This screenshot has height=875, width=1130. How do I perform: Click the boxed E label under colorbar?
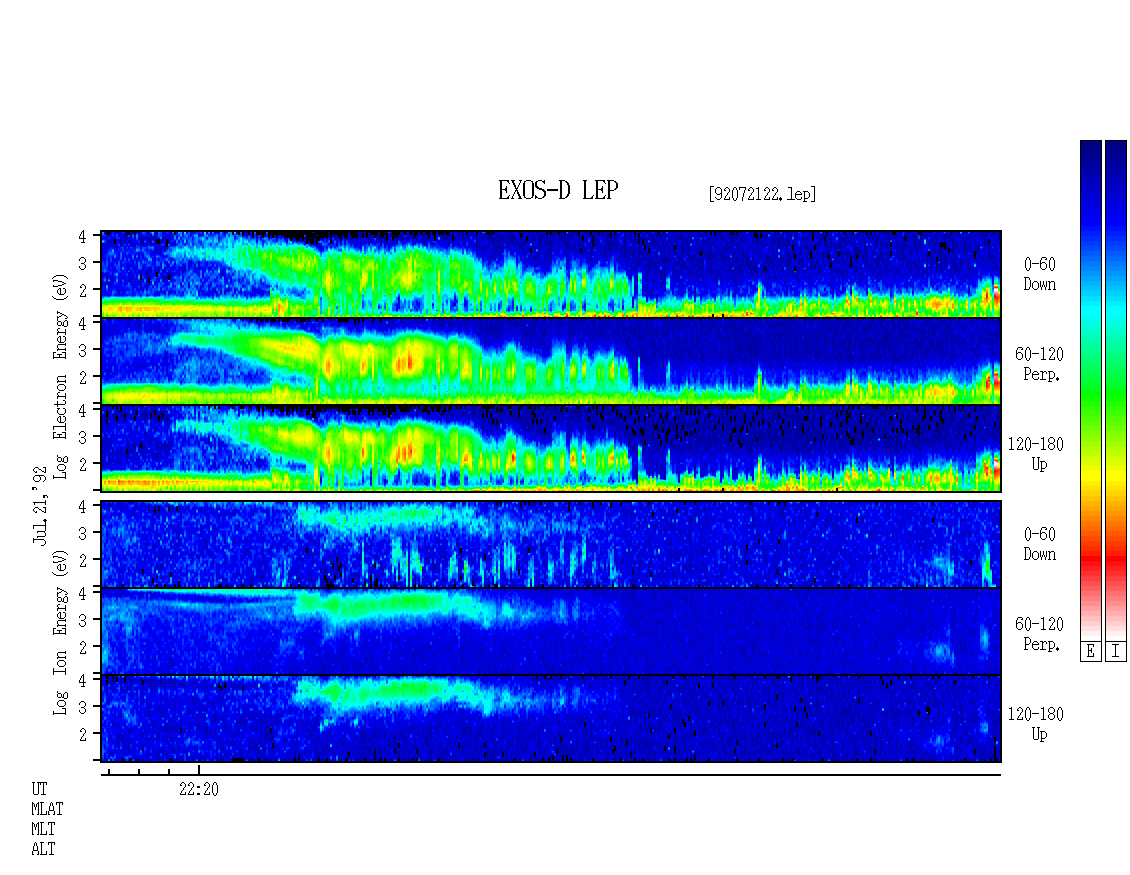(x=1090, y=652)
